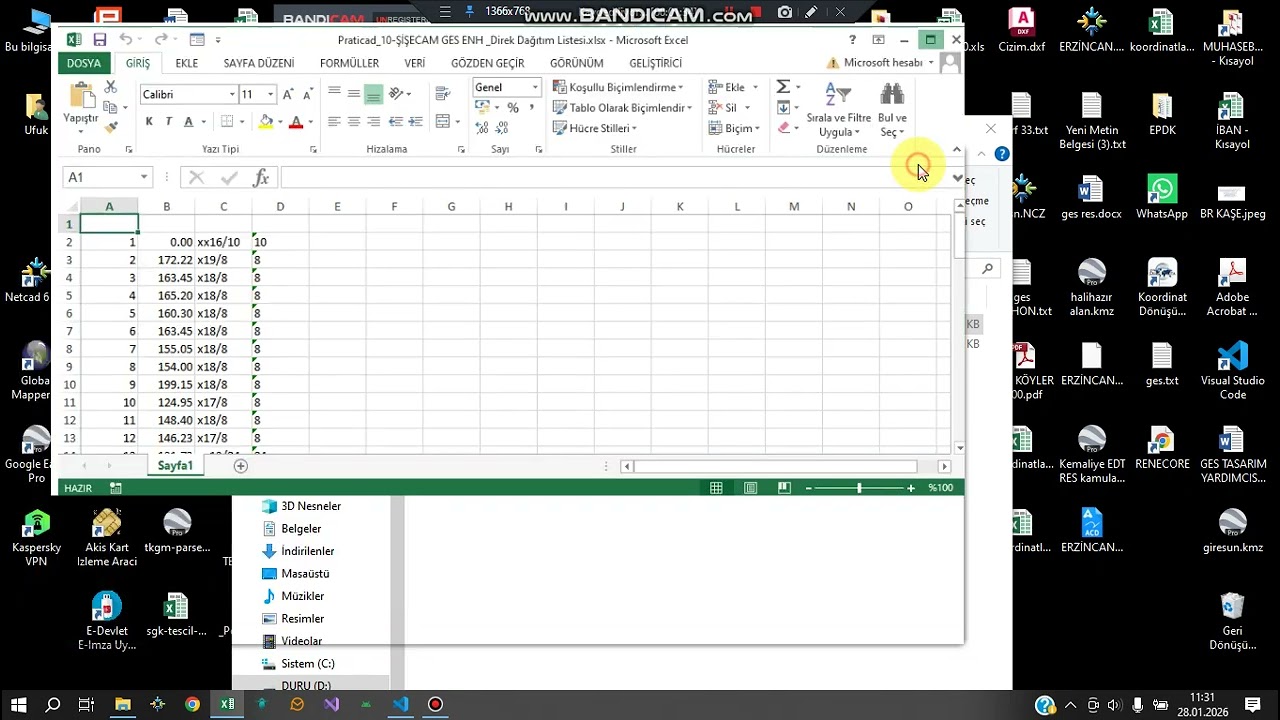Click the zoom slider in status bar

pyautogui.click(x=859, y=488)
